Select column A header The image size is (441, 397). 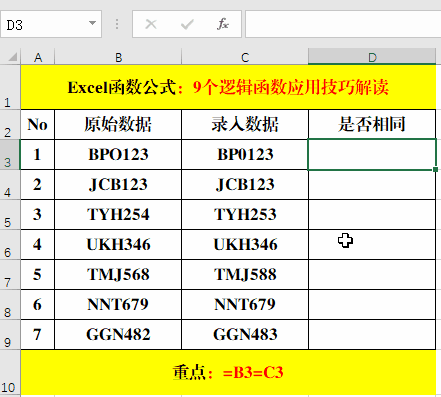pyautogui.click(x=38, y=57)
